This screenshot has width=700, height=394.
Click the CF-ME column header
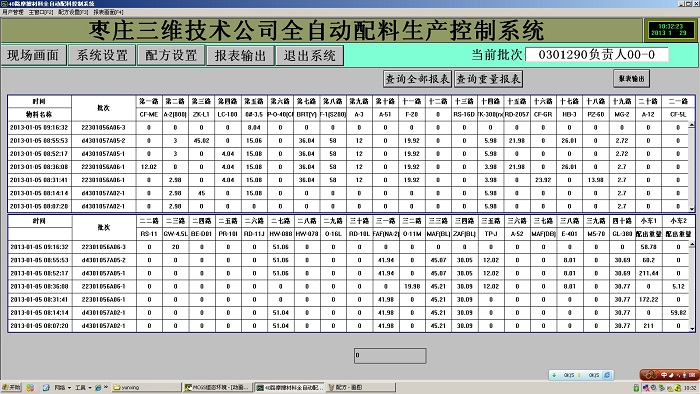point(149,114)
